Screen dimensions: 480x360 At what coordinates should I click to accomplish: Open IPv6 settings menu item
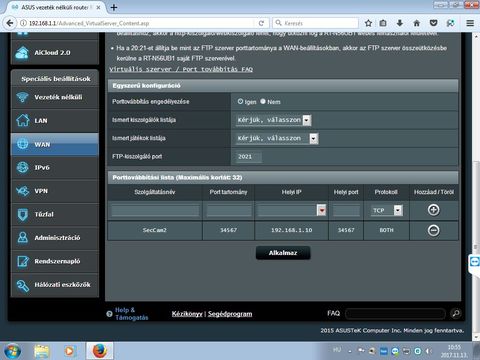click(55, 167)
